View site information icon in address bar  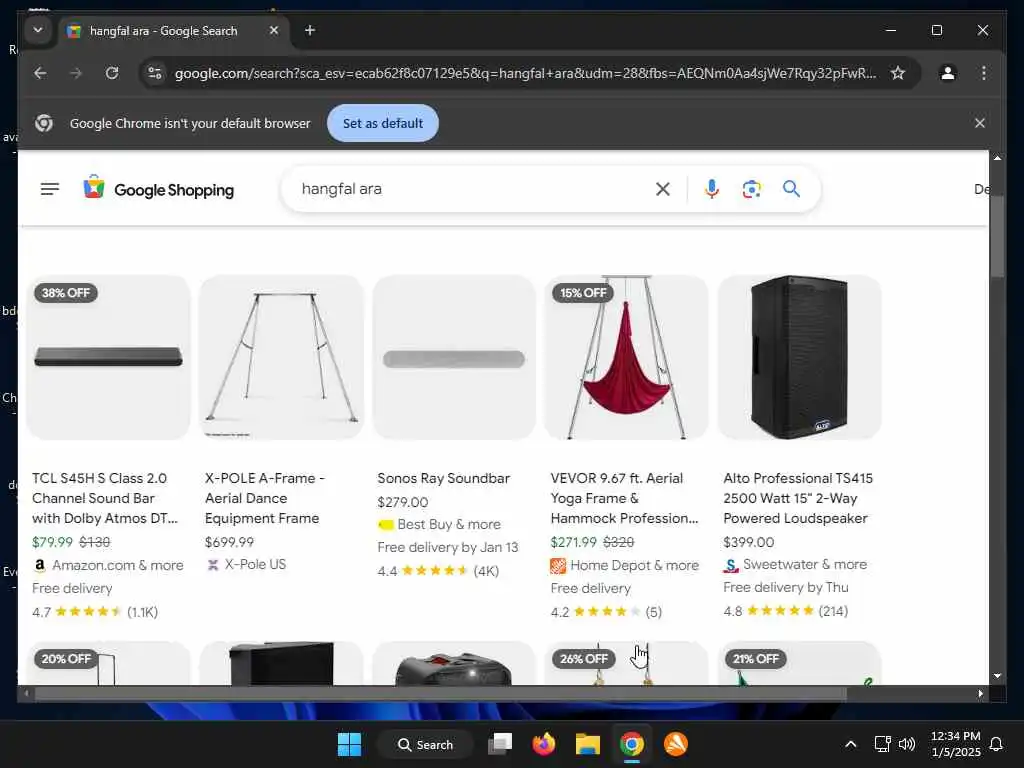click(x=155, y=73)
